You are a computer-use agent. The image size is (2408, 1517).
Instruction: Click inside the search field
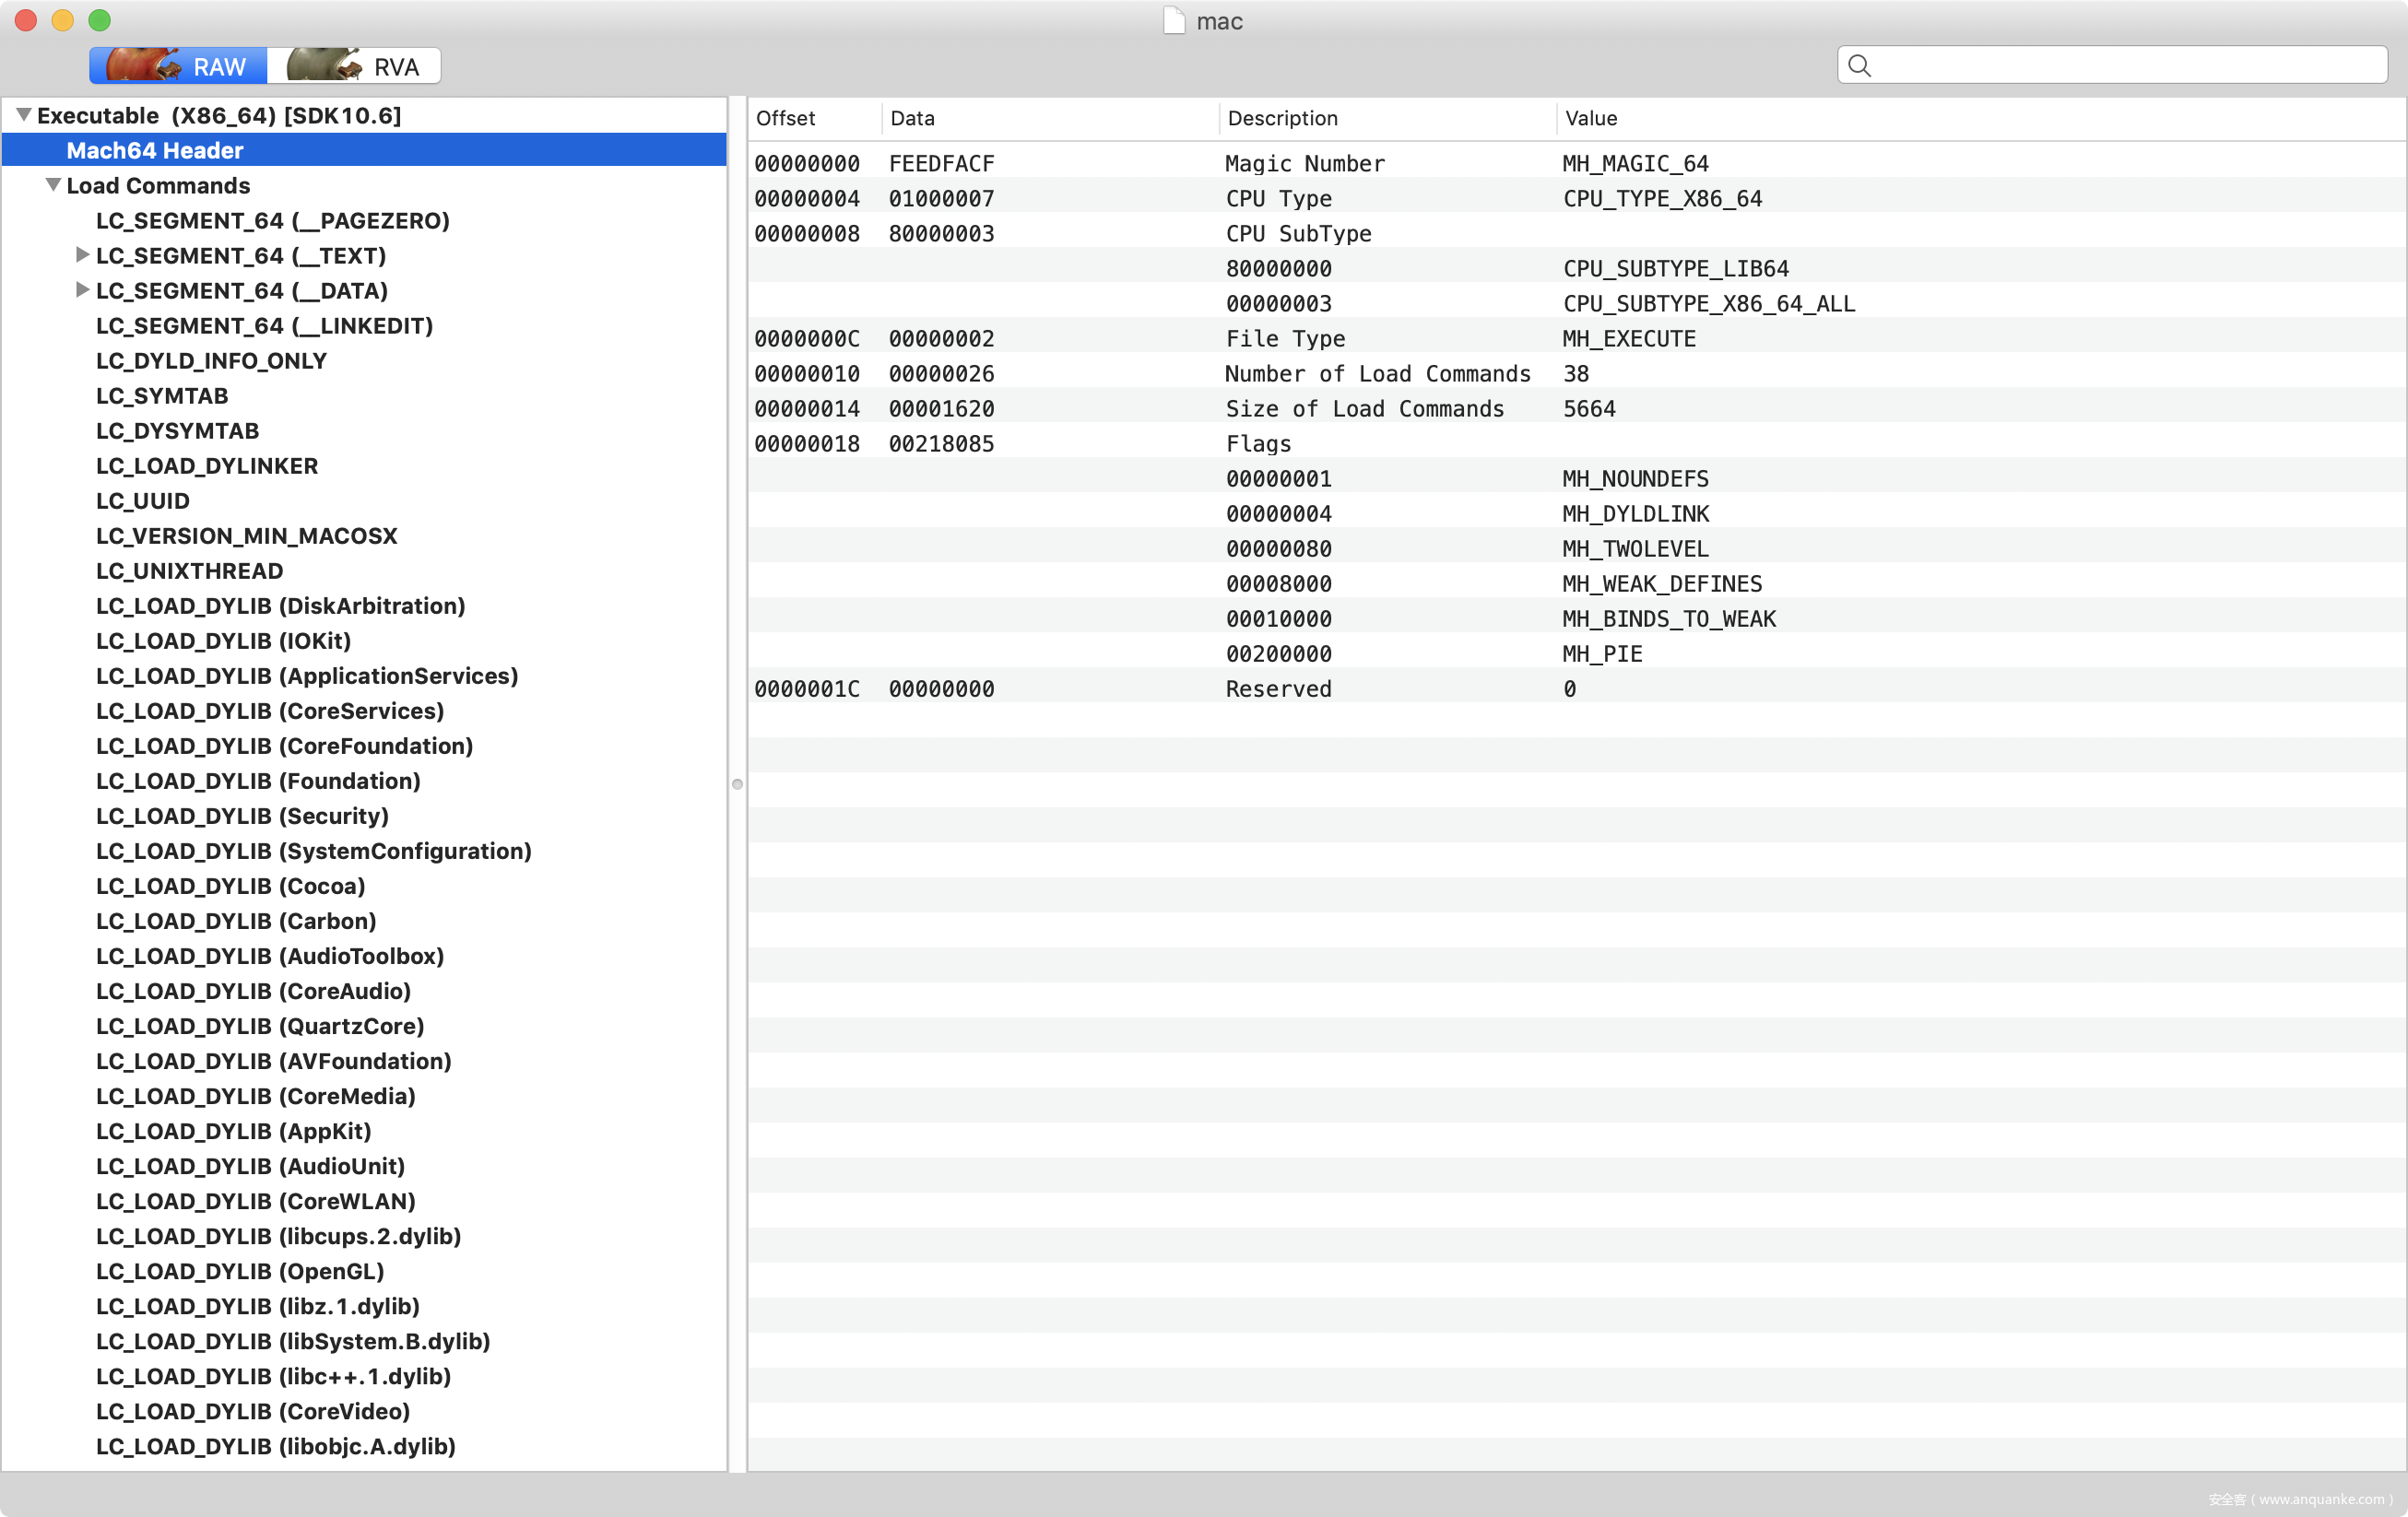click(x=2120, y=66)
